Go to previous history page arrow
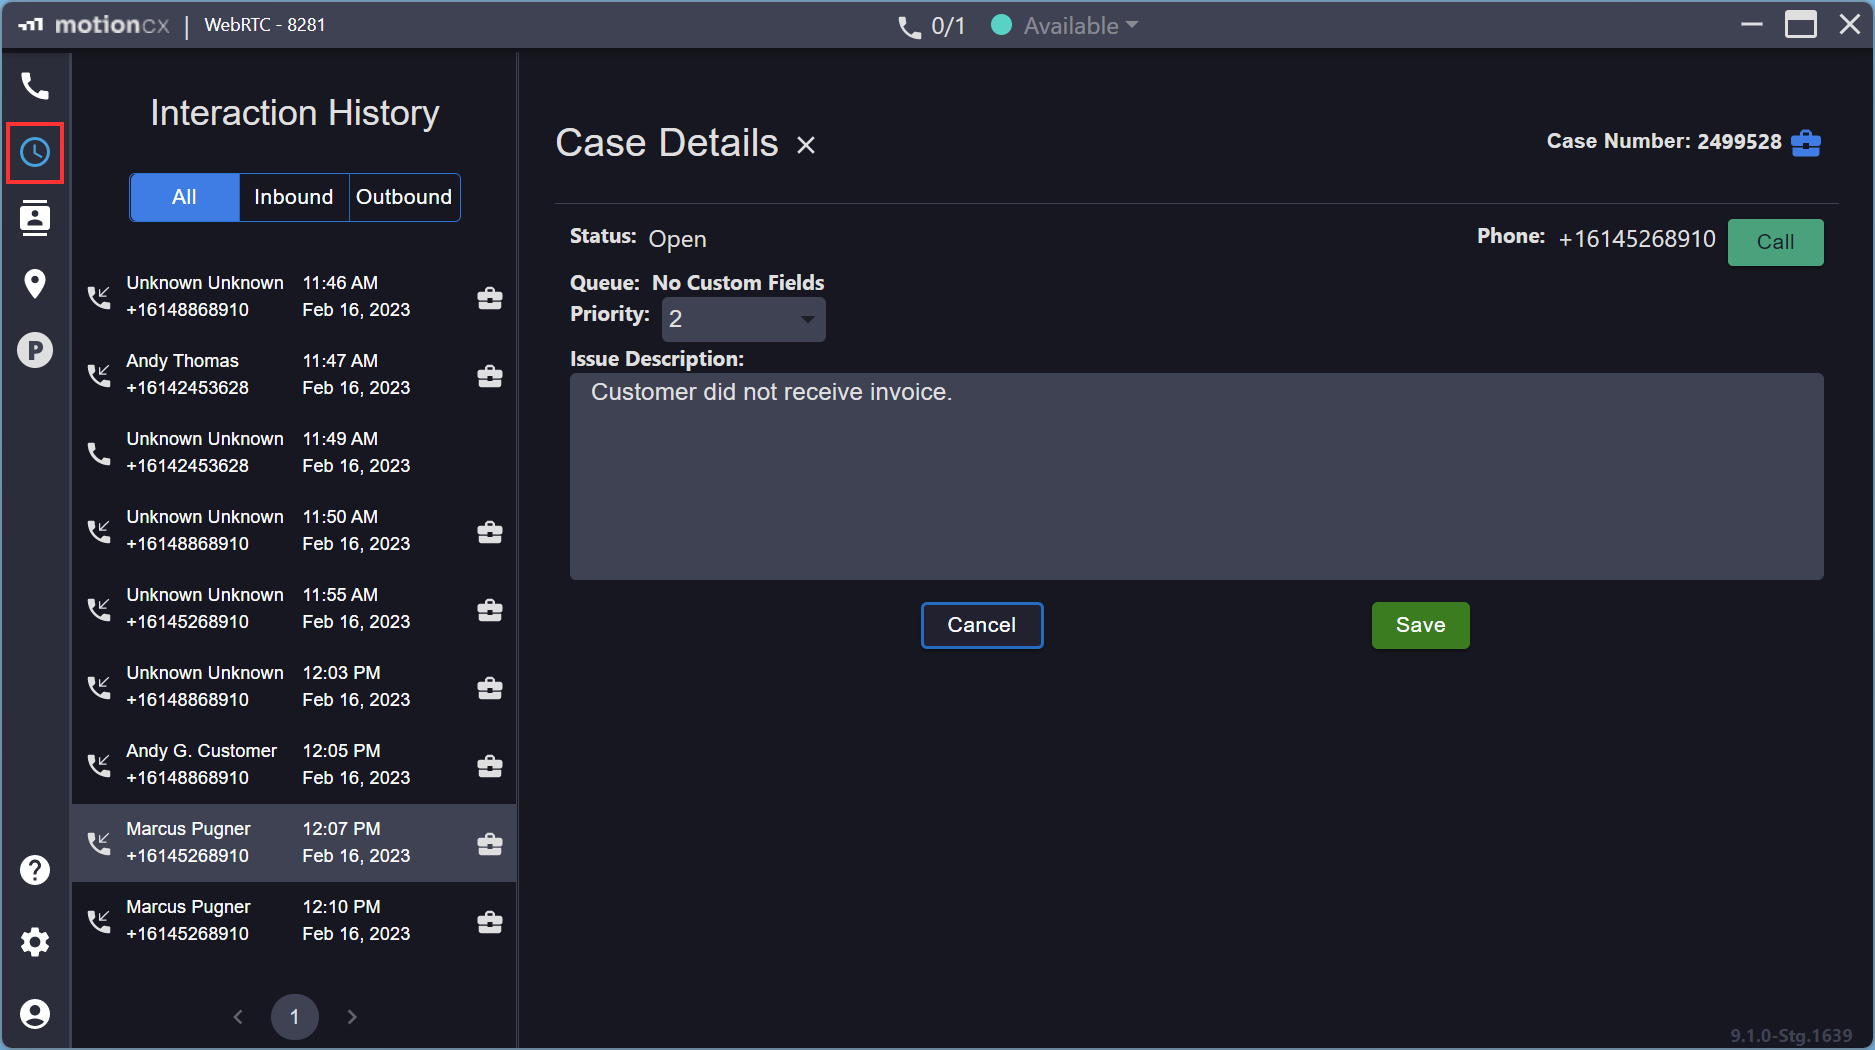This screenshot has width=1875, height=1050. coord(238,1017)
